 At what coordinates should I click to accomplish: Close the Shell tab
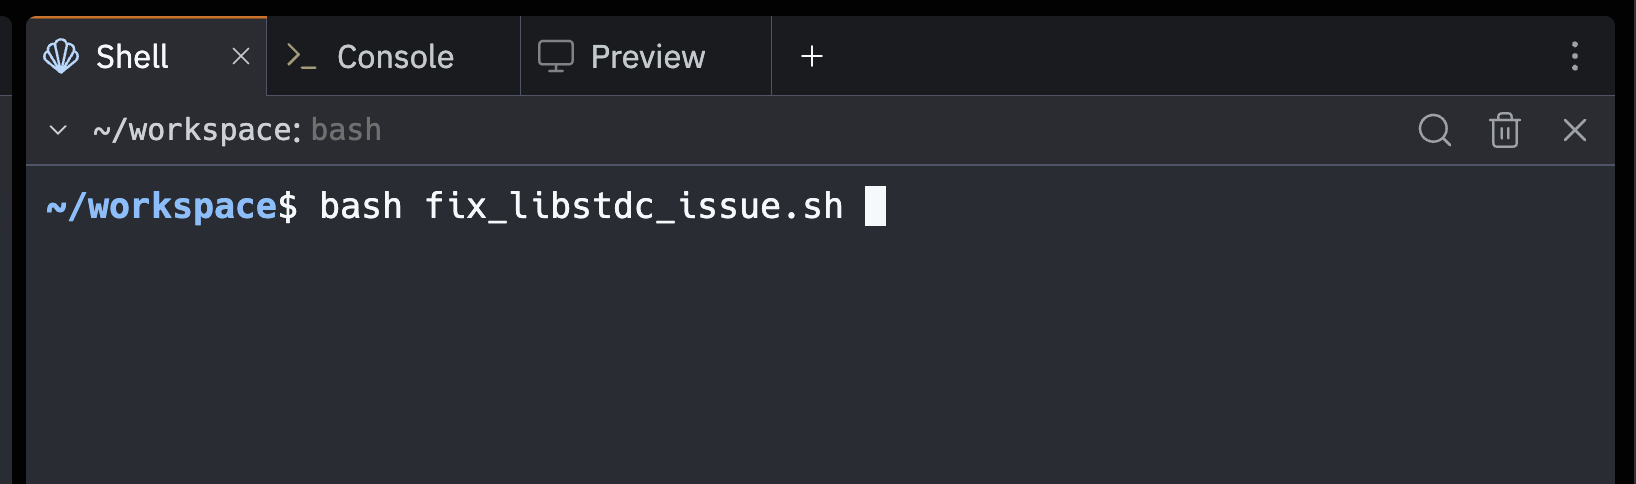click(241, 57)
